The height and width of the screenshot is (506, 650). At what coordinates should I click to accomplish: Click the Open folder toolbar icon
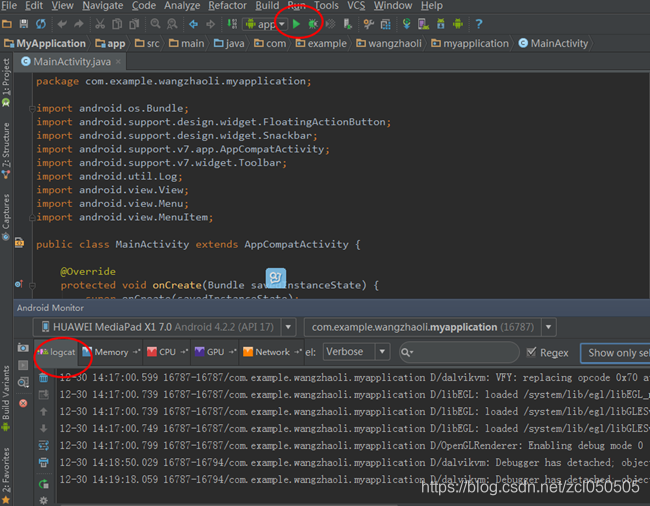pyautogui.click(x=7, y=24)
